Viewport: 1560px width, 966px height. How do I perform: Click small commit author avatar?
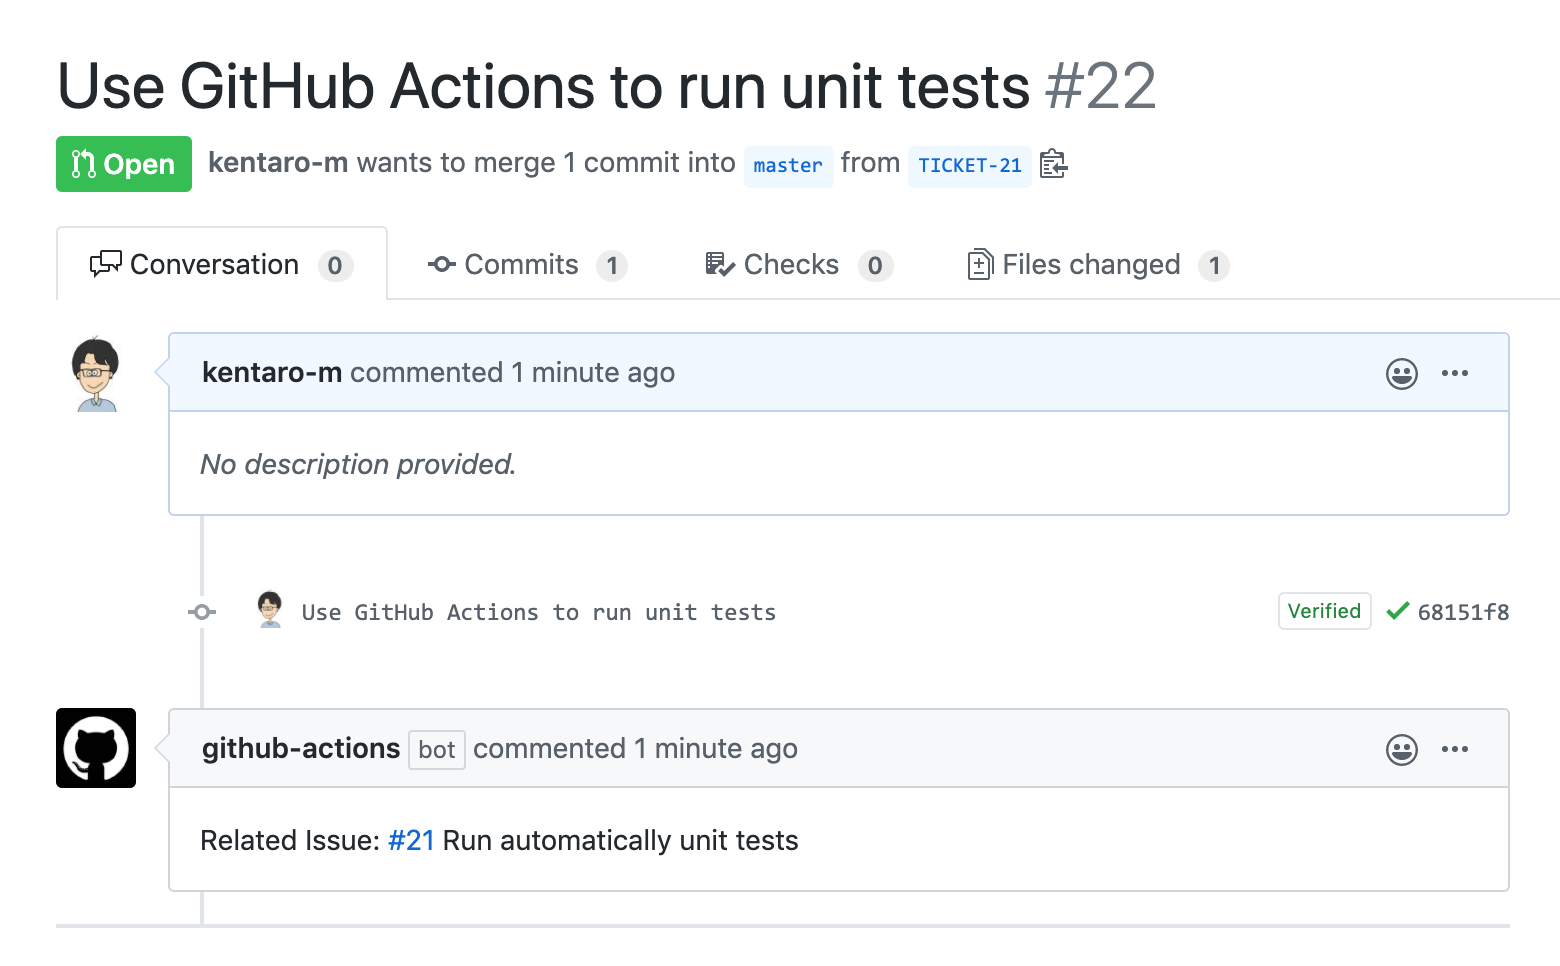pos(270,609)
